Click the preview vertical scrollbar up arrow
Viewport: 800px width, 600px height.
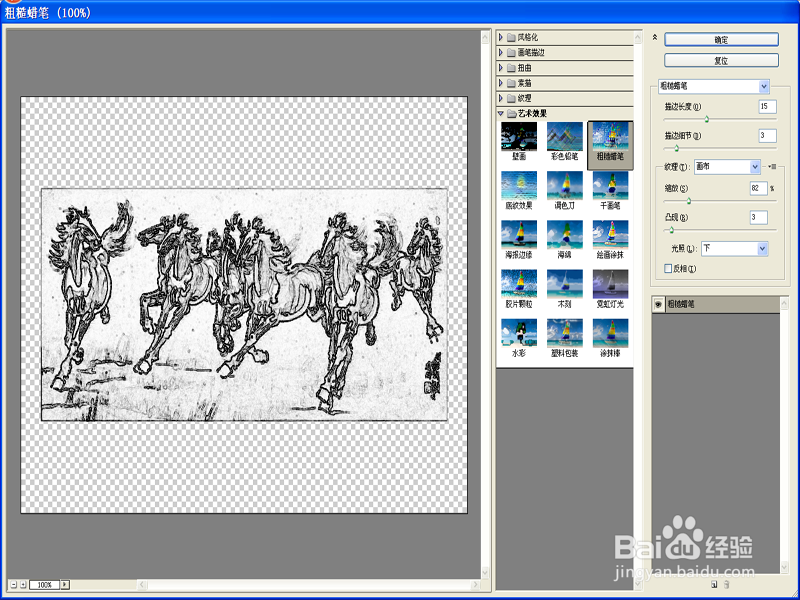485,37
